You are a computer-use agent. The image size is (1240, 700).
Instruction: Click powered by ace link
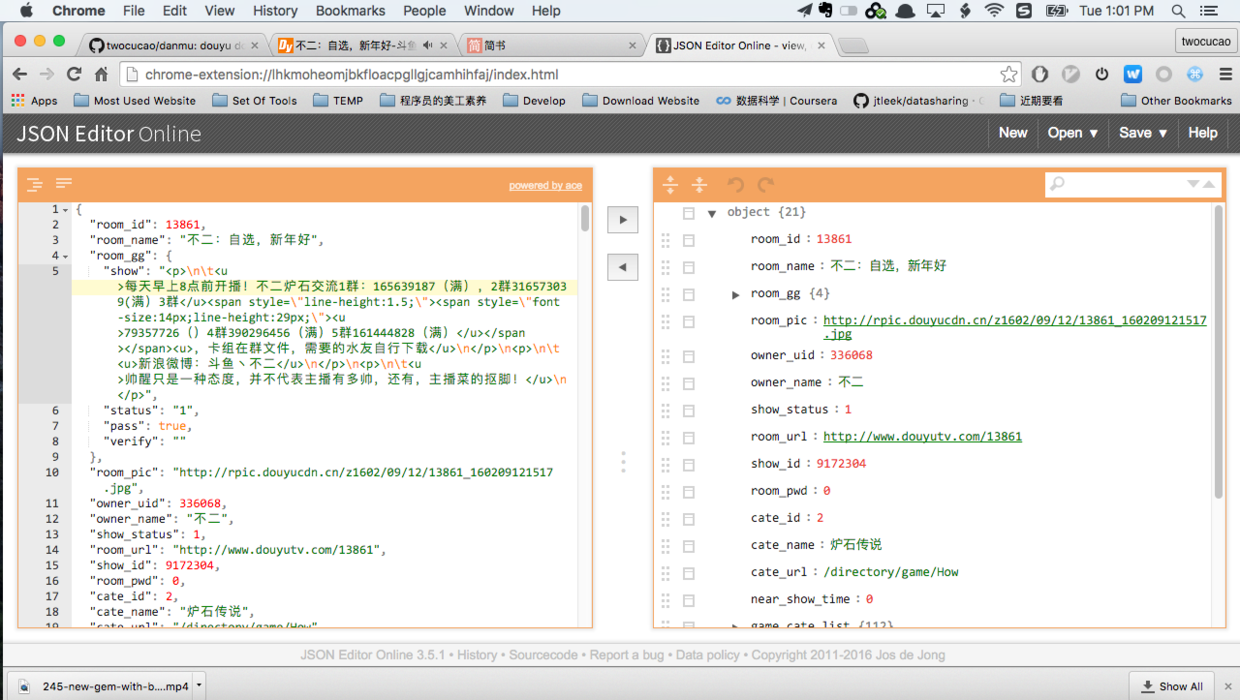pos(545,186)
